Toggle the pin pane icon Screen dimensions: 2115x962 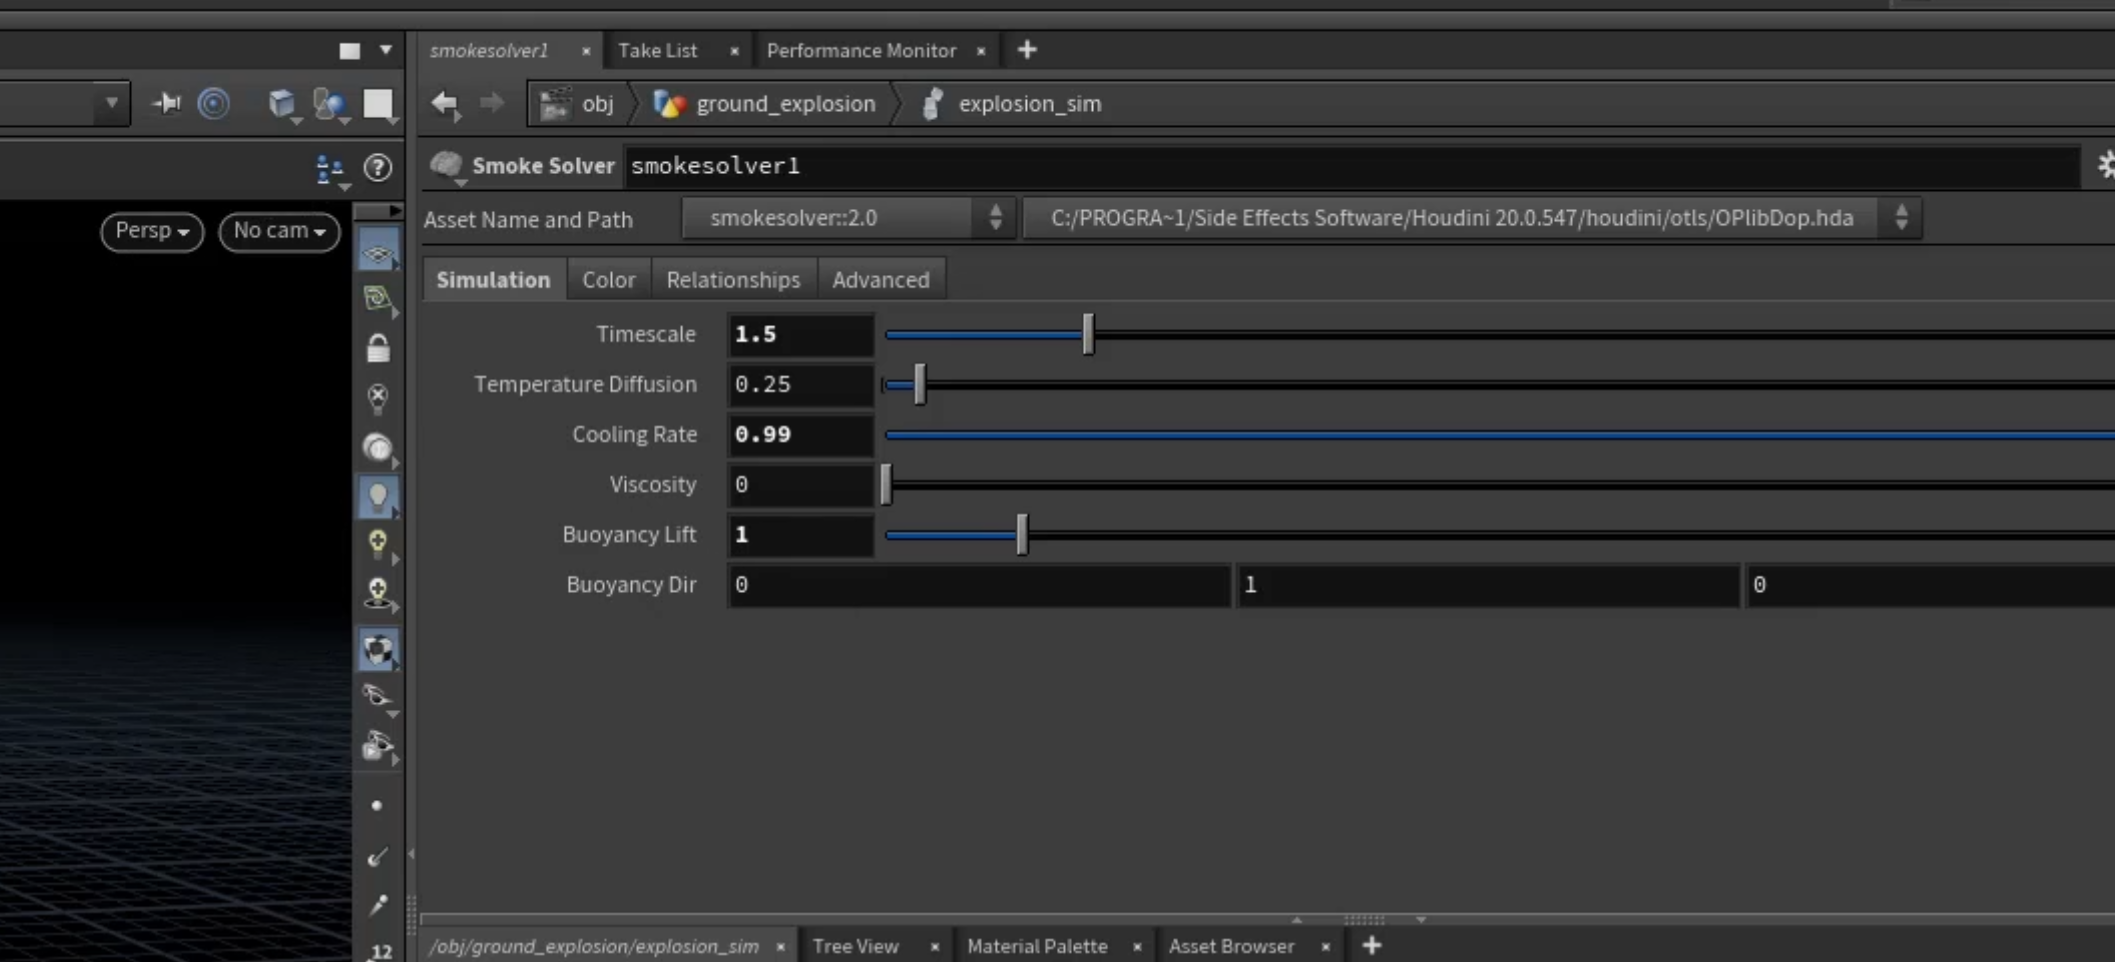[x=167, y=103]
